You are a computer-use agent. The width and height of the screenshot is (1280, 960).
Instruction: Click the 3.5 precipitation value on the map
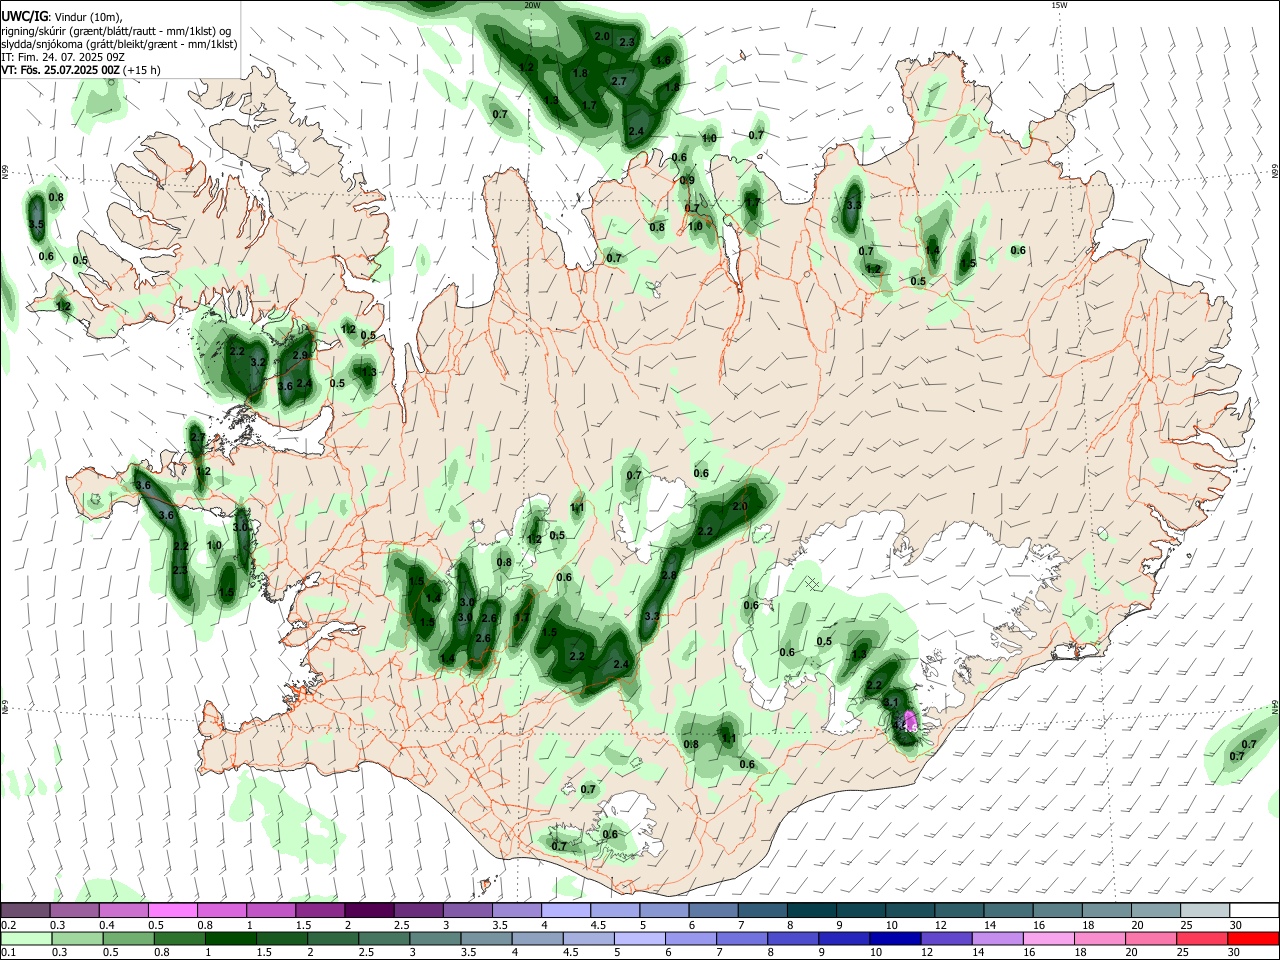37,226
